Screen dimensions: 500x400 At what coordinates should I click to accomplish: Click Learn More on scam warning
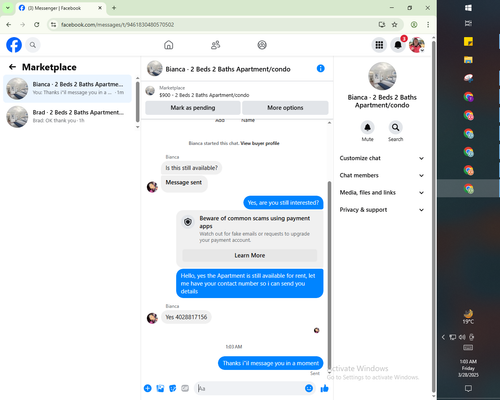[250, 255]
